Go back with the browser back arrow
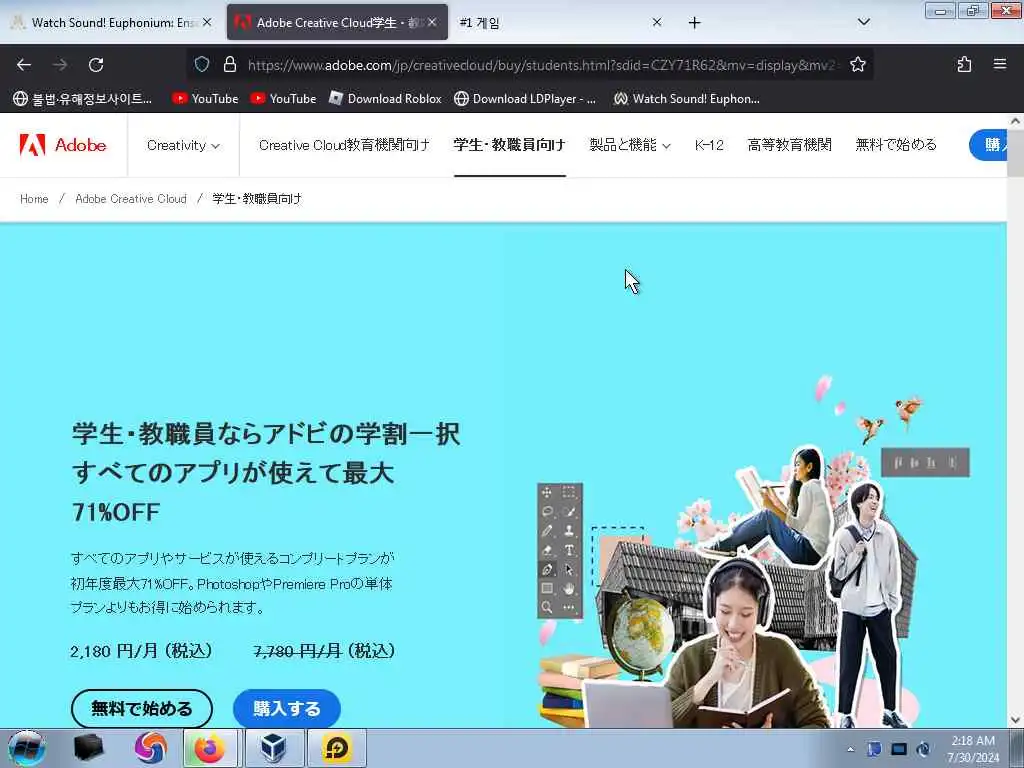Screen dimensions: 1024x768 [24, 65]
